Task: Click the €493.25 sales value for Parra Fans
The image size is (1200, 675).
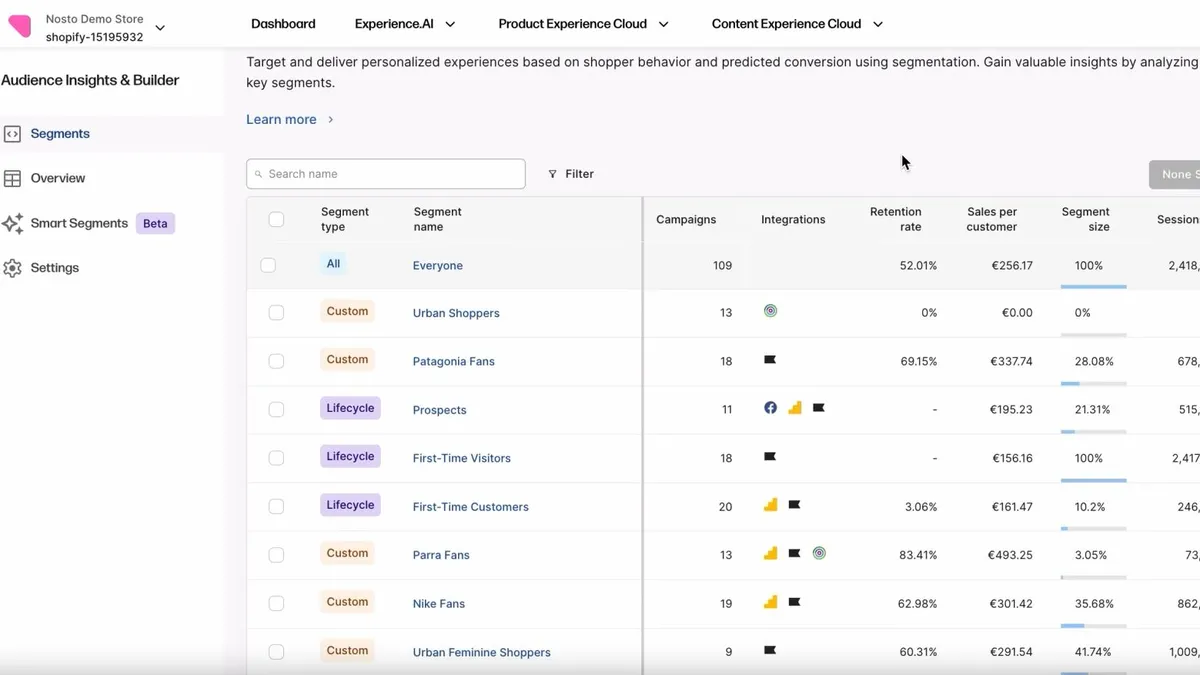Action: (1010, 555)
